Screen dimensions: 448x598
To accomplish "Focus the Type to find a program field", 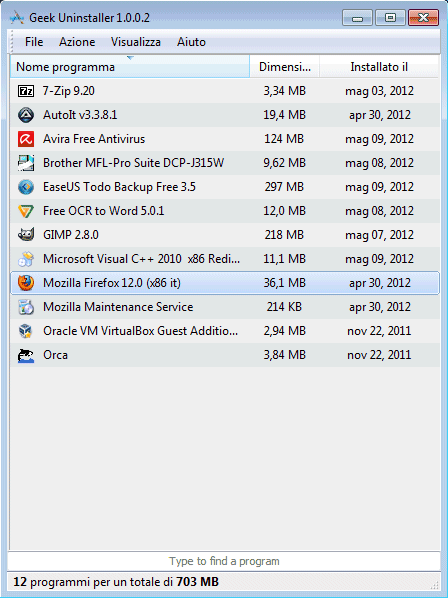I will tap(224, 561).
